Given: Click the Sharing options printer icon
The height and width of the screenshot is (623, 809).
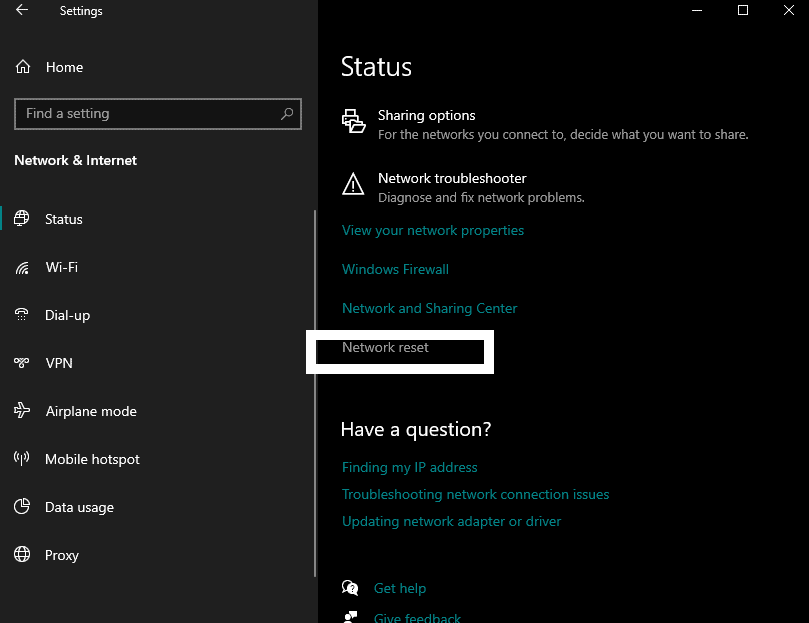Looking at the screenshot, I should point(353,121).
